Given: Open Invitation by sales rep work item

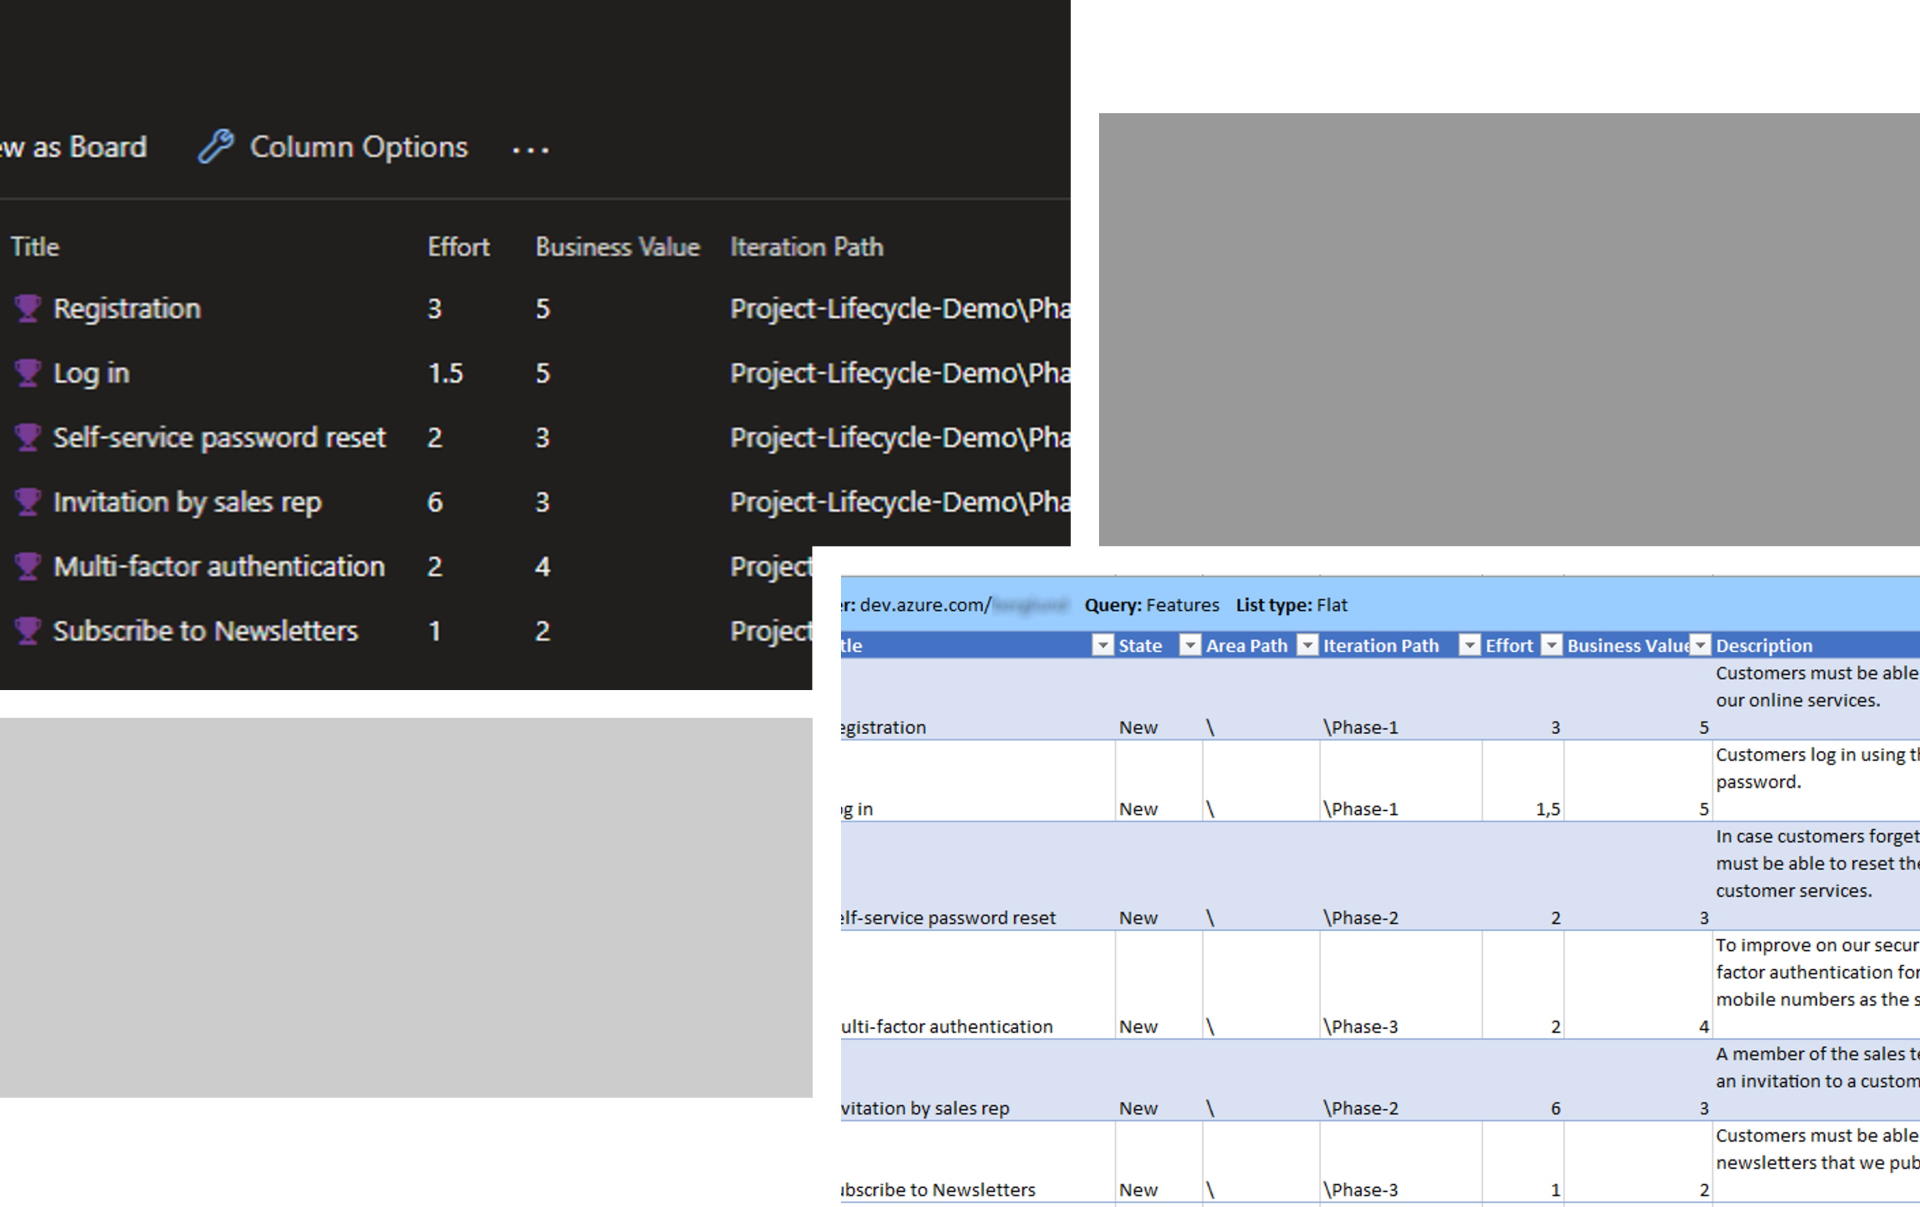Looking at the screenshot, I should (187, 502).
